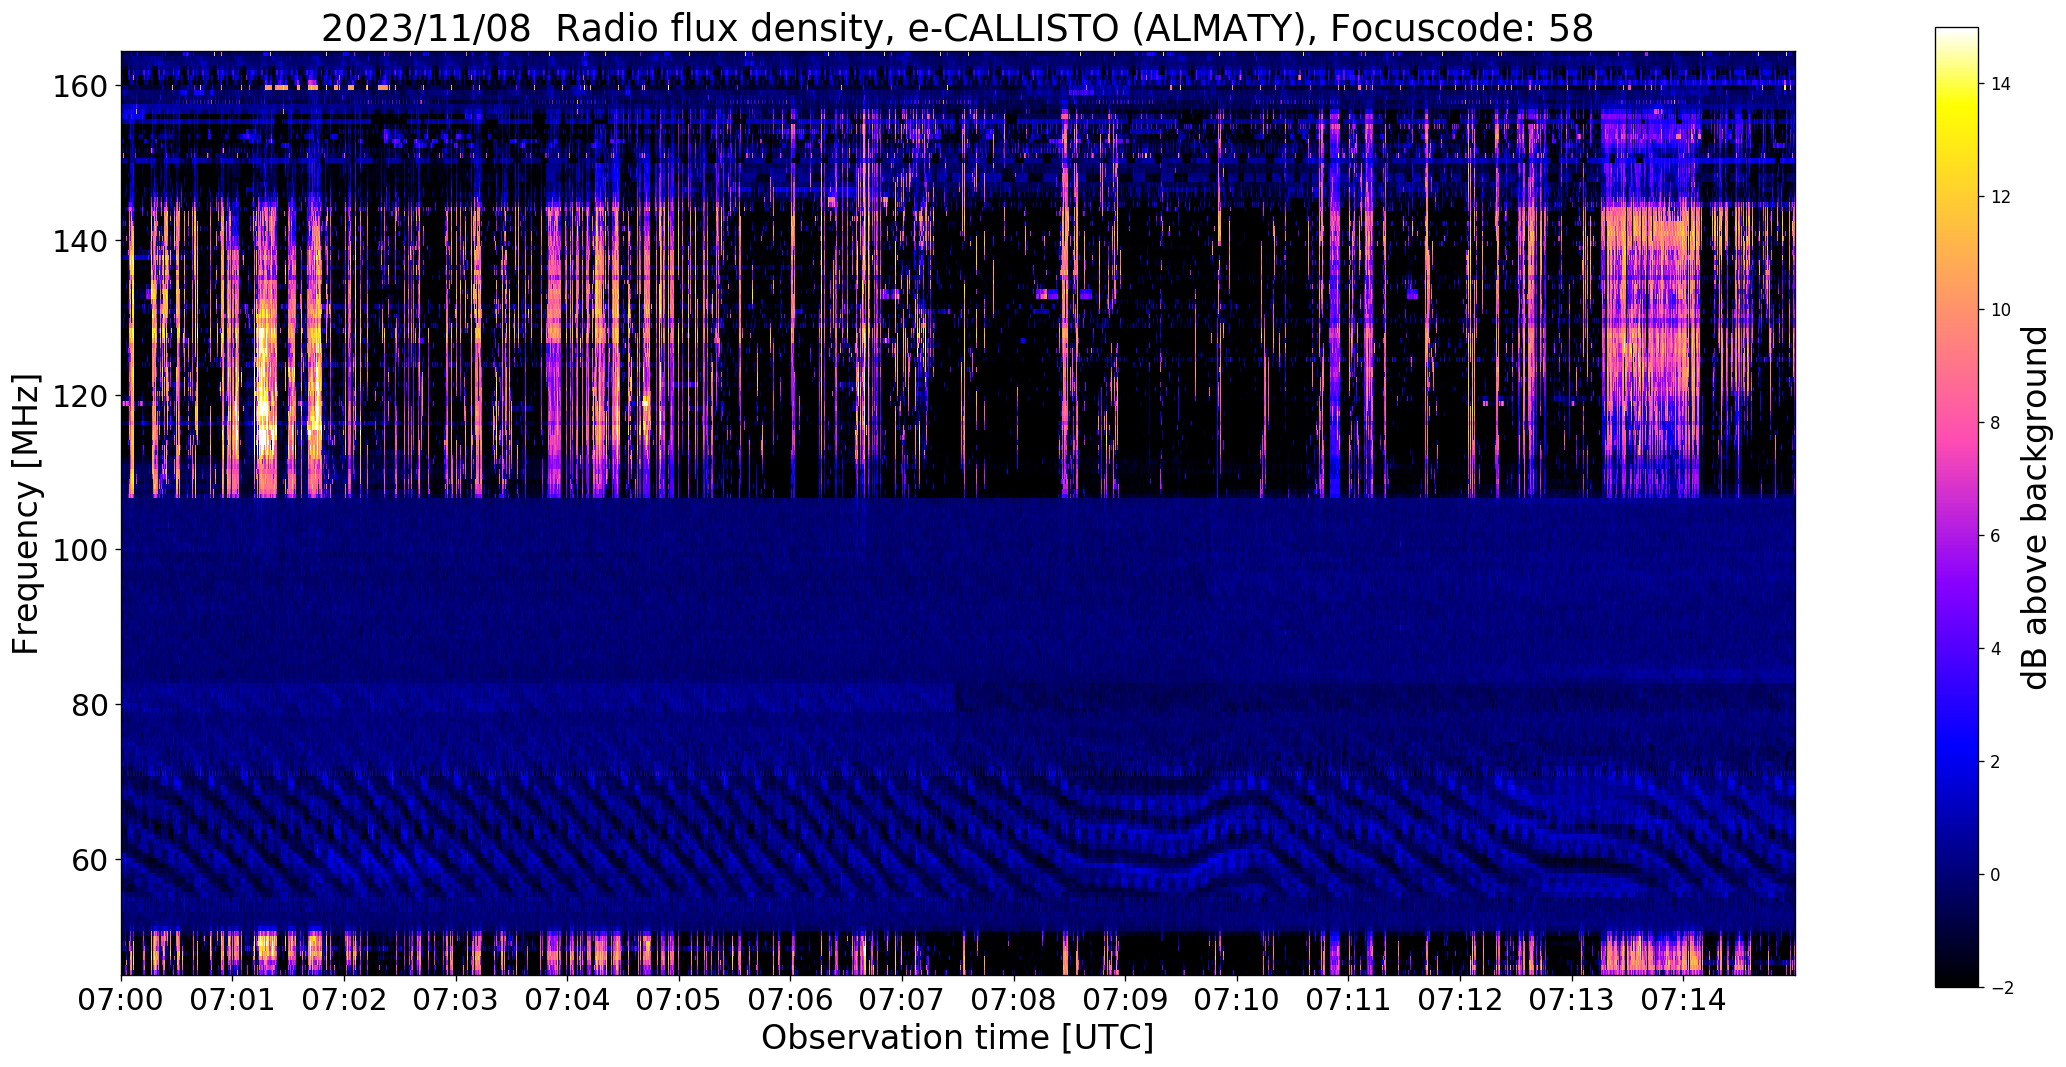Click the colorbar tick label 4

[1995, 649]
